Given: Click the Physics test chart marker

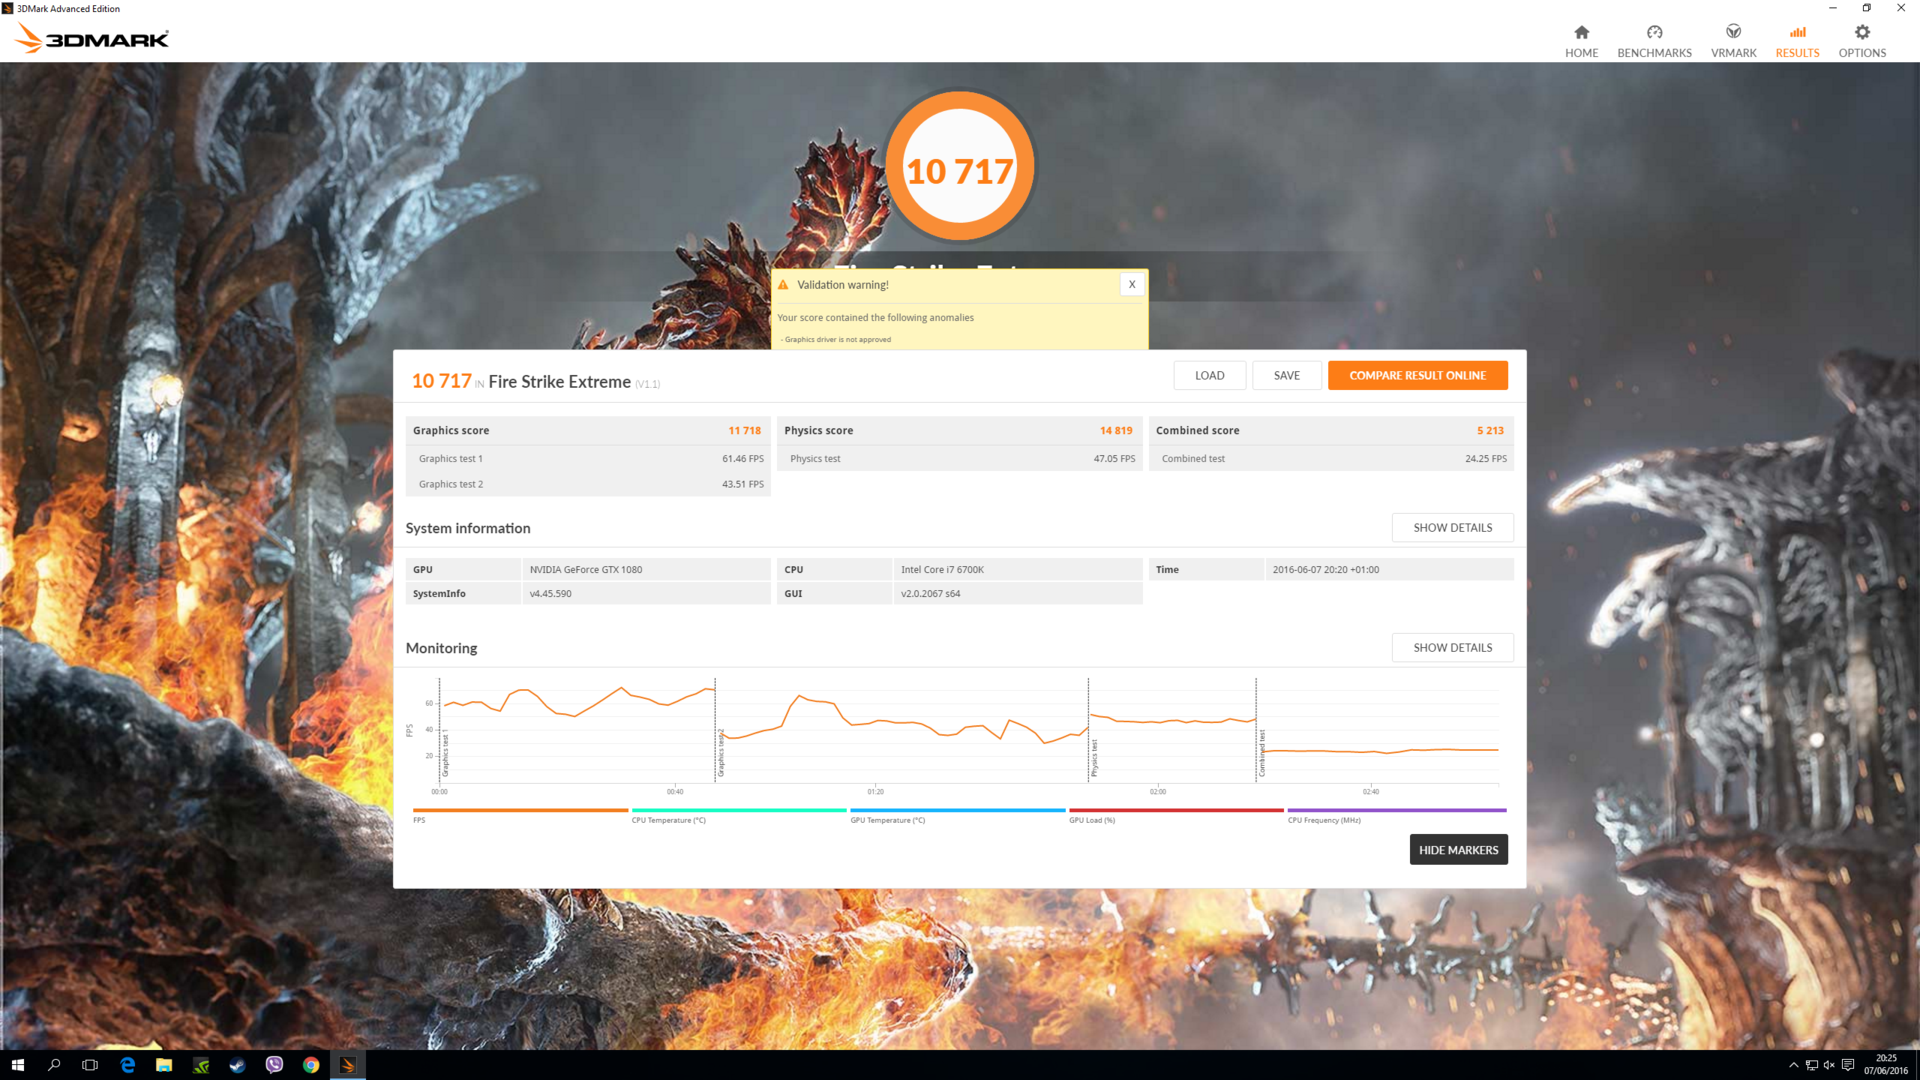Looking at the screenshot, I should click(1094, 758).
